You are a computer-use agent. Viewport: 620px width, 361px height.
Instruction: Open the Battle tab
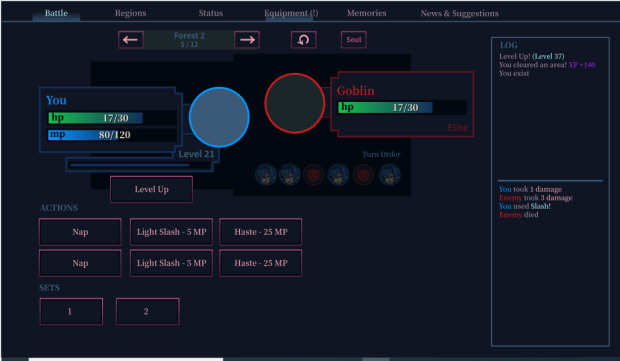(x=56, y=13)
